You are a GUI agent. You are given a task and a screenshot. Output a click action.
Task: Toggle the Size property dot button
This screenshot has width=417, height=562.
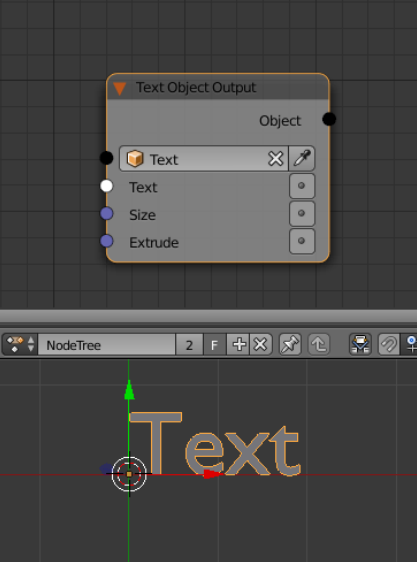pyautogui.click(x=302, y=214)
